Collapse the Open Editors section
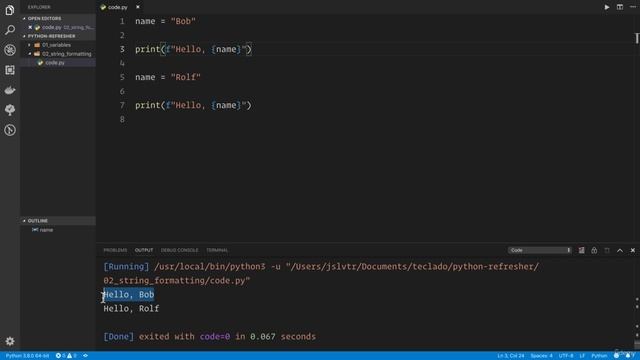The image size is (640, 360). [x=58, y=18]
